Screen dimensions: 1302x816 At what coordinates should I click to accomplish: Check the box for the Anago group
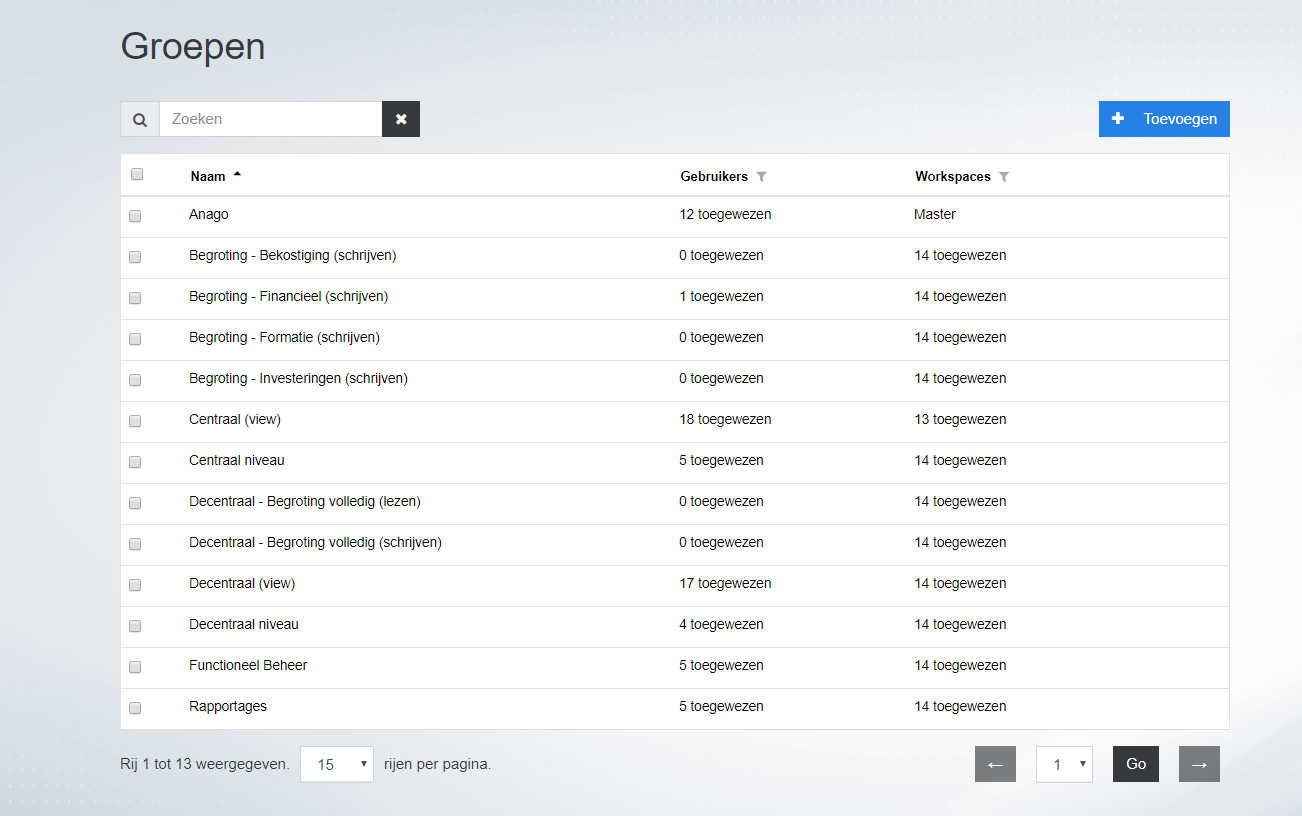[135, 216]
